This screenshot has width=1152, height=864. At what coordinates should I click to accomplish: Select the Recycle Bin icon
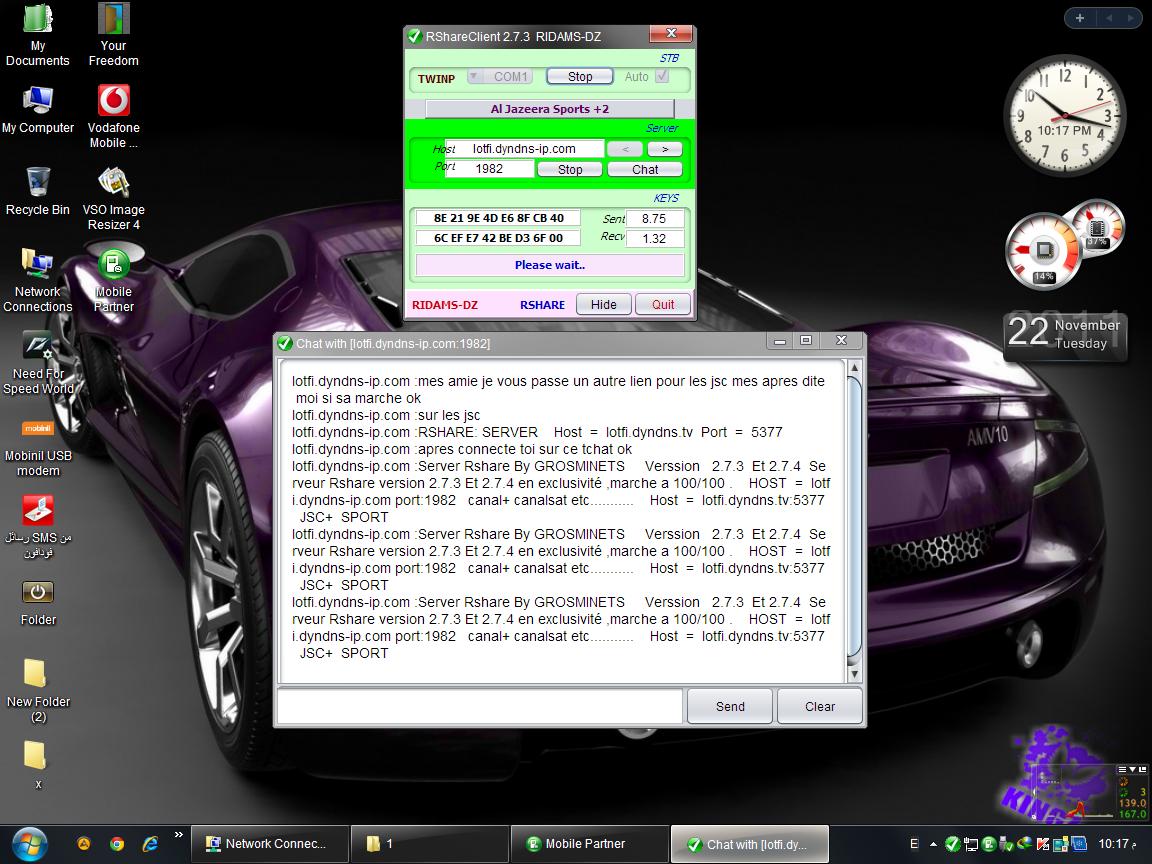[37, 191]
